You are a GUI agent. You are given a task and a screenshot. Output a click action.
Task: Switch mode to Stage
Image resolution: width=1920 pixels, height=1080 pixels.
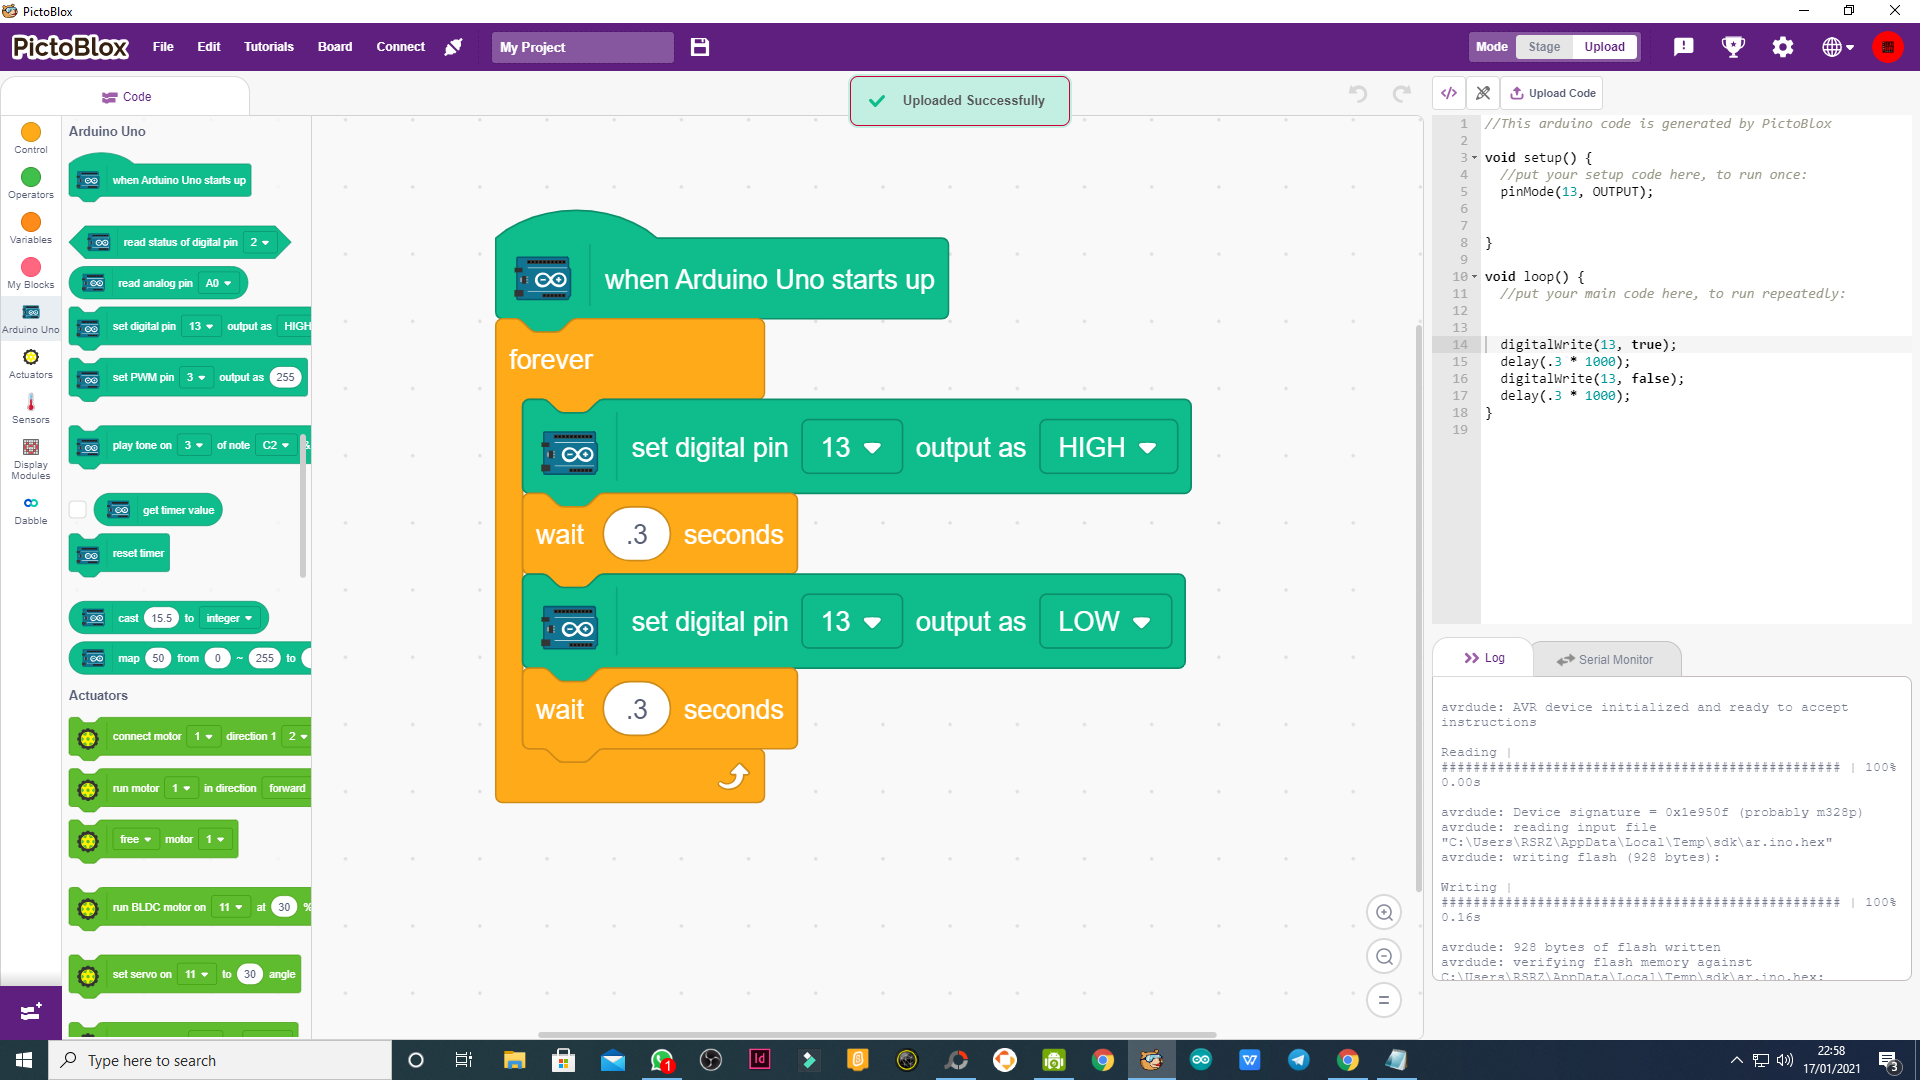[1544, 46]
